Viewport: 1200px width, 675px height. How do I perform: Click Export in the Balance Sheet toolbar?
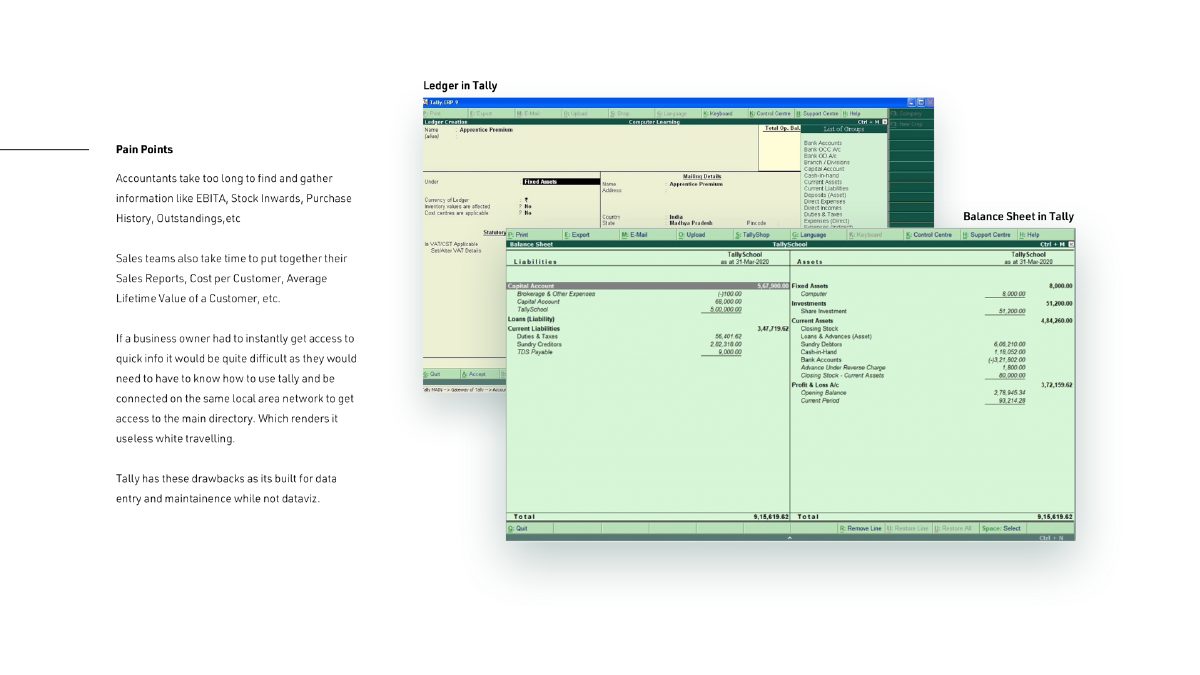point(590,234)
